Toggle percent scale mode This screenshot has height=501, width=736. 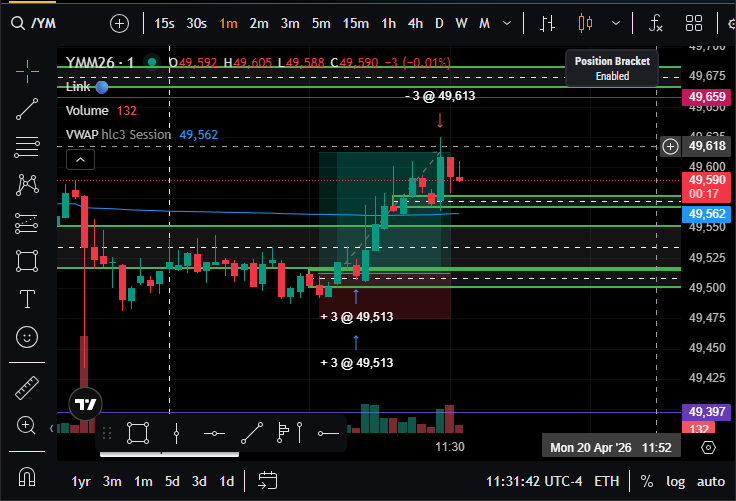coord(647,481)
